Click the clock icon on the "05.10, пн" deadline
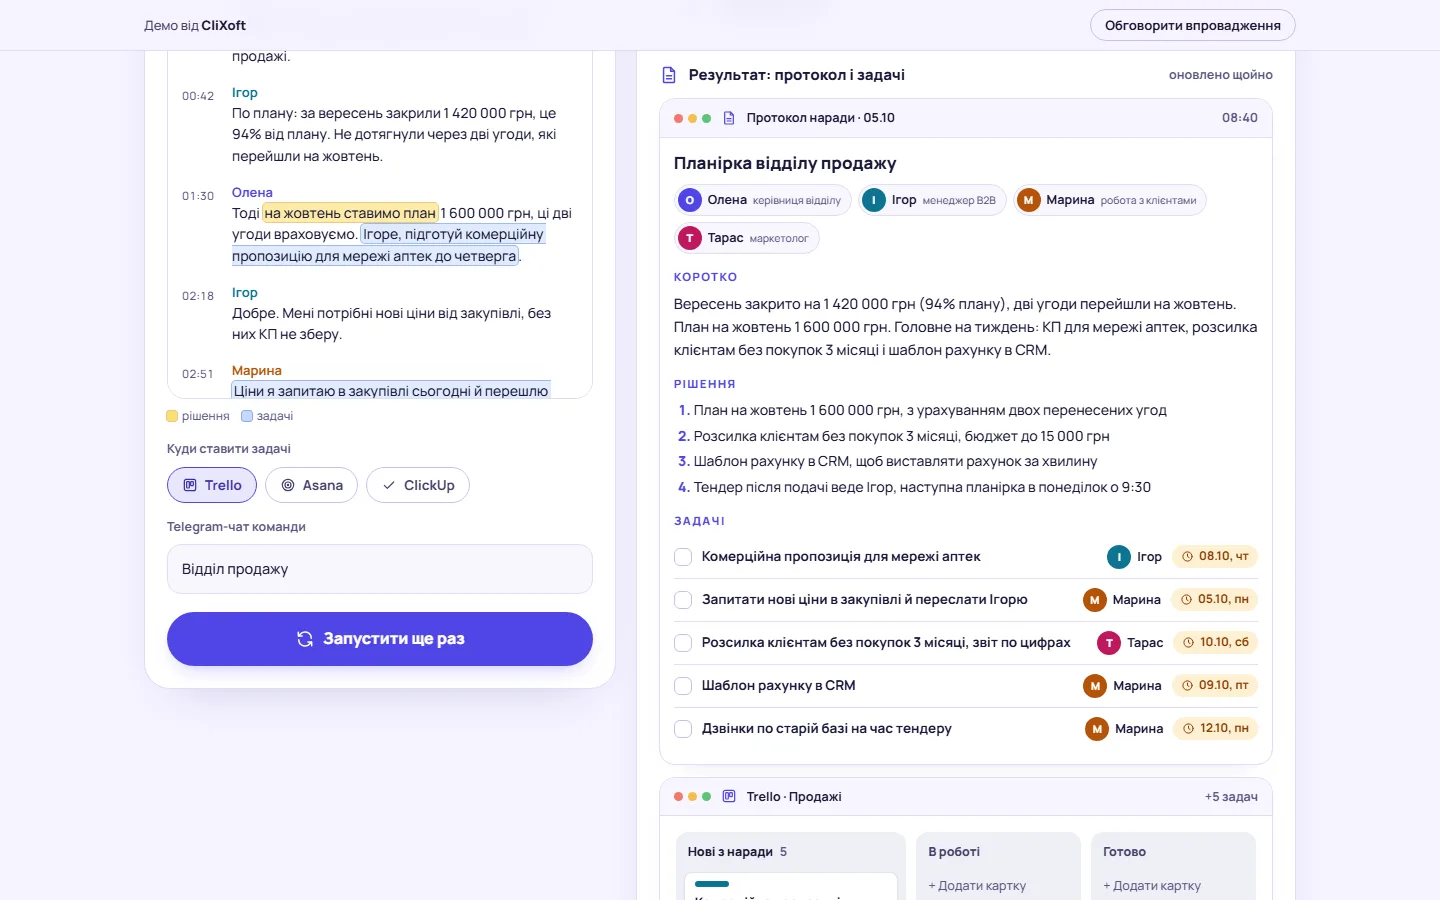This screenshot has width=1440, height=900. [1187, 600]
